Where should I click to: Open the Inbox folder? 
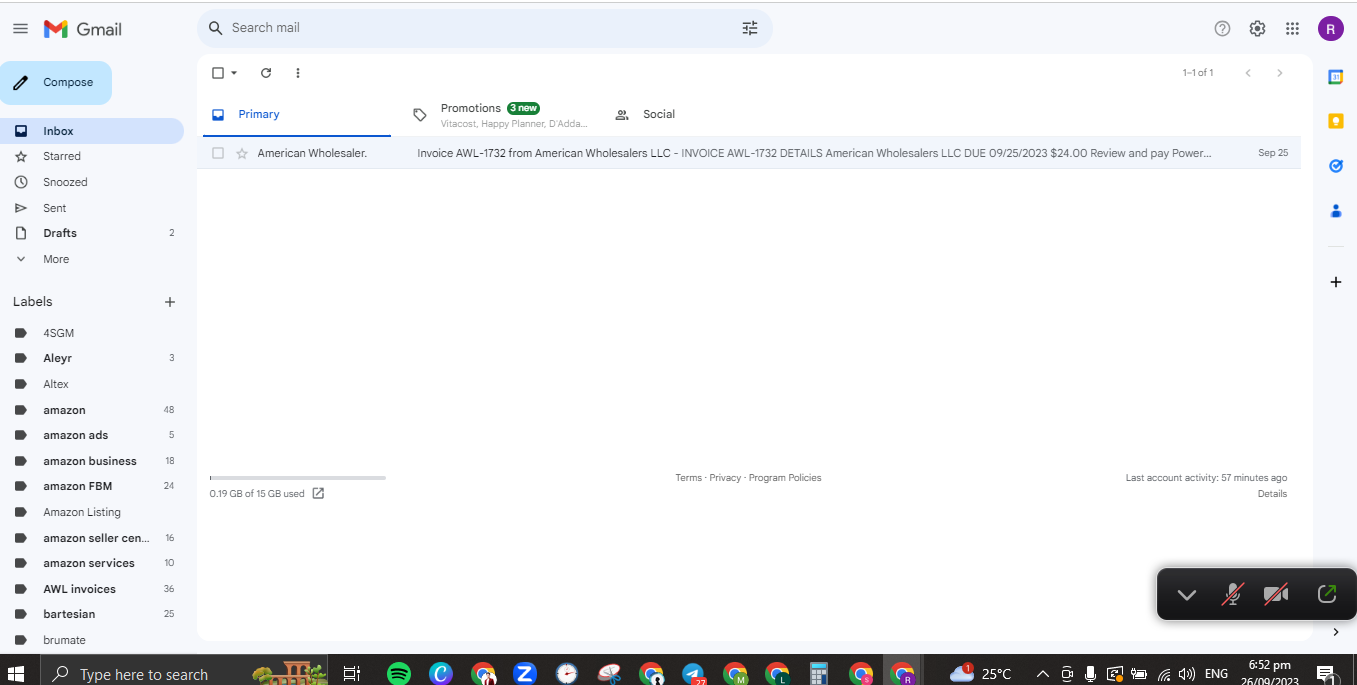92,131
